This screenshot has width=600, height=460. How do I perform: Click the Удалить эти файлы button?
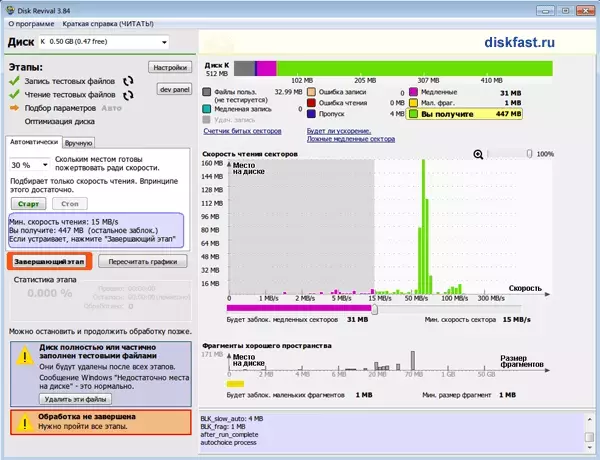[x=75, y=399]
